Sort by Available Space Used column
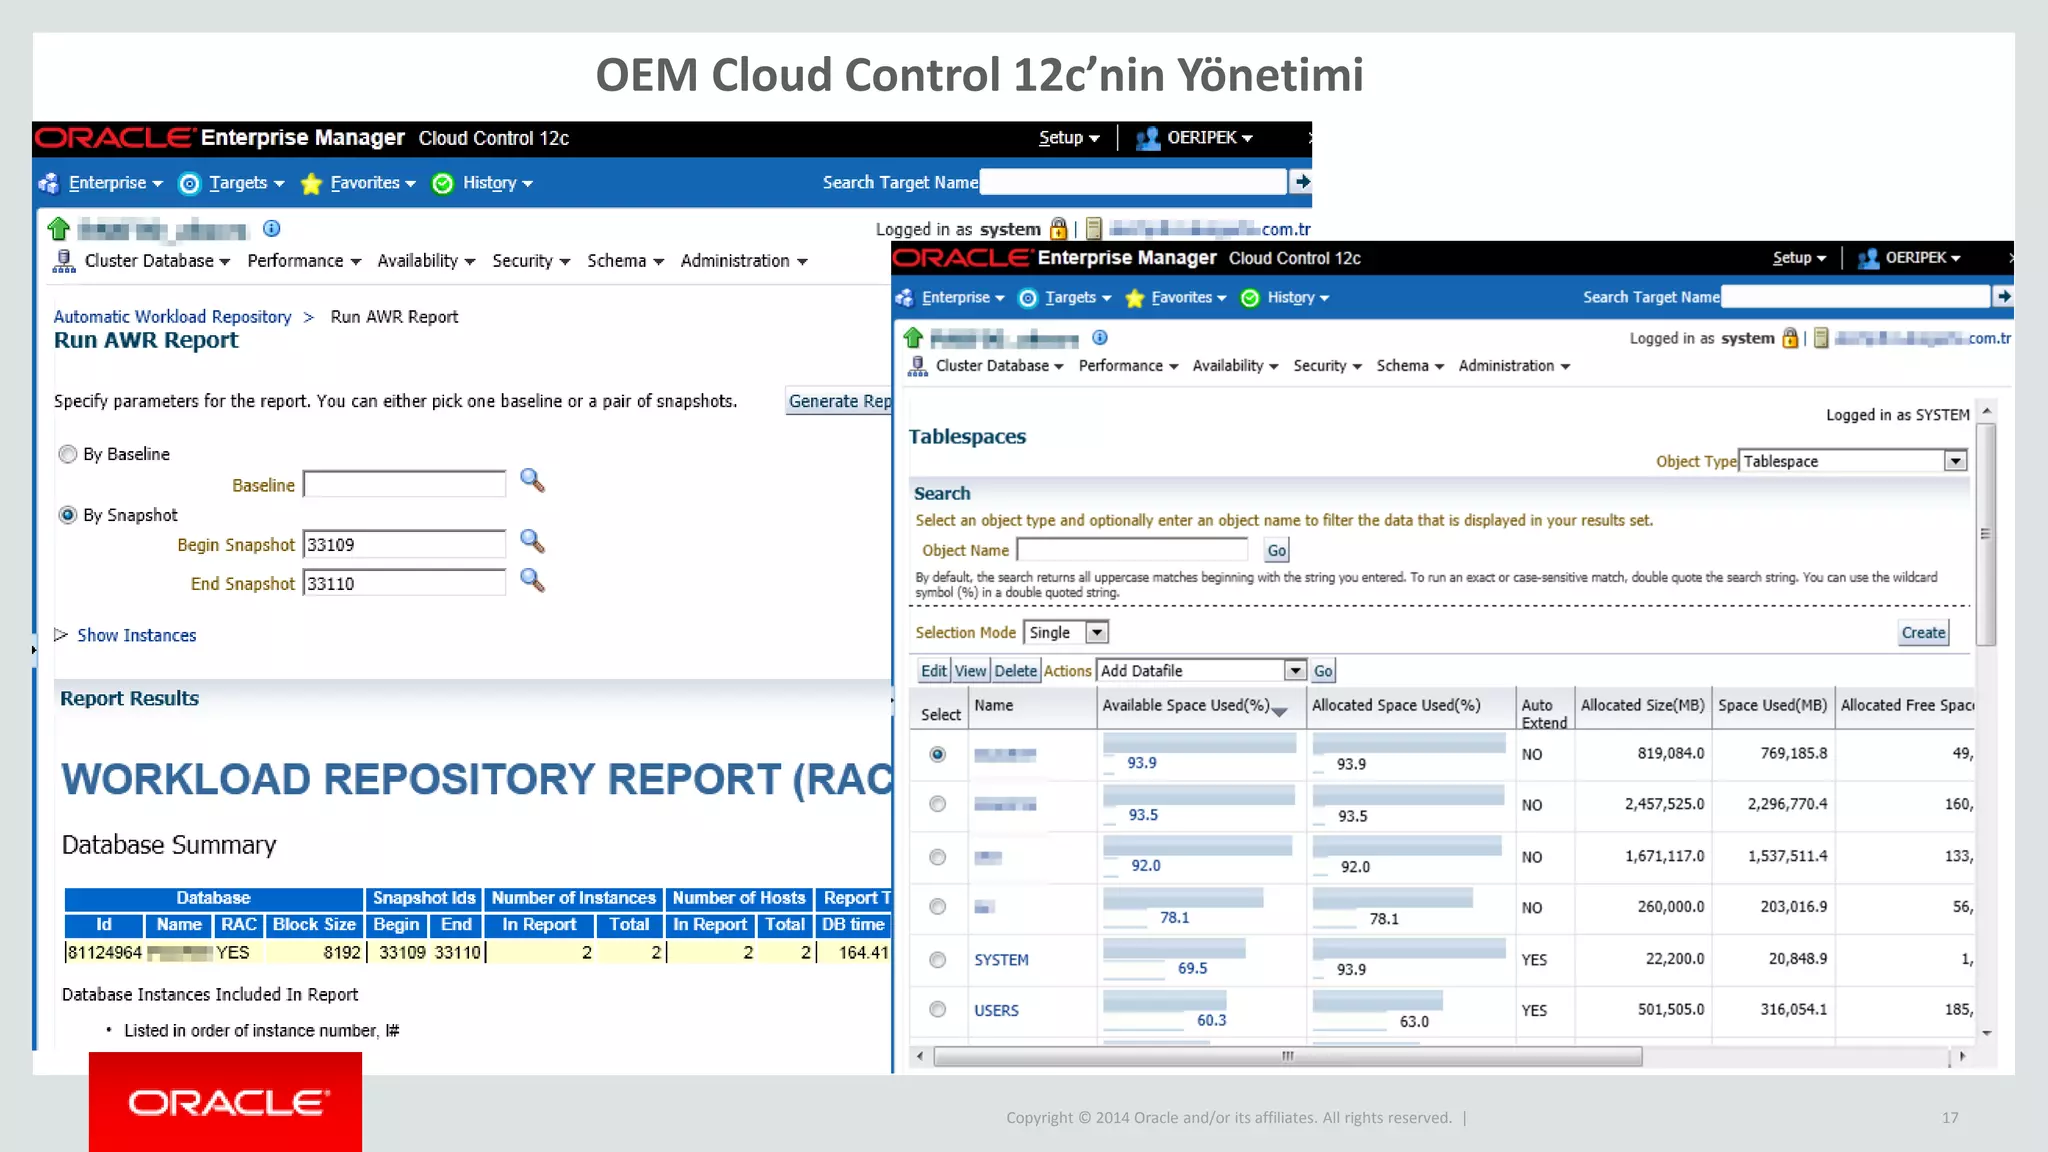Image resolution: width=2048 pixels, height=1152 pixels. coord(1194,706)
